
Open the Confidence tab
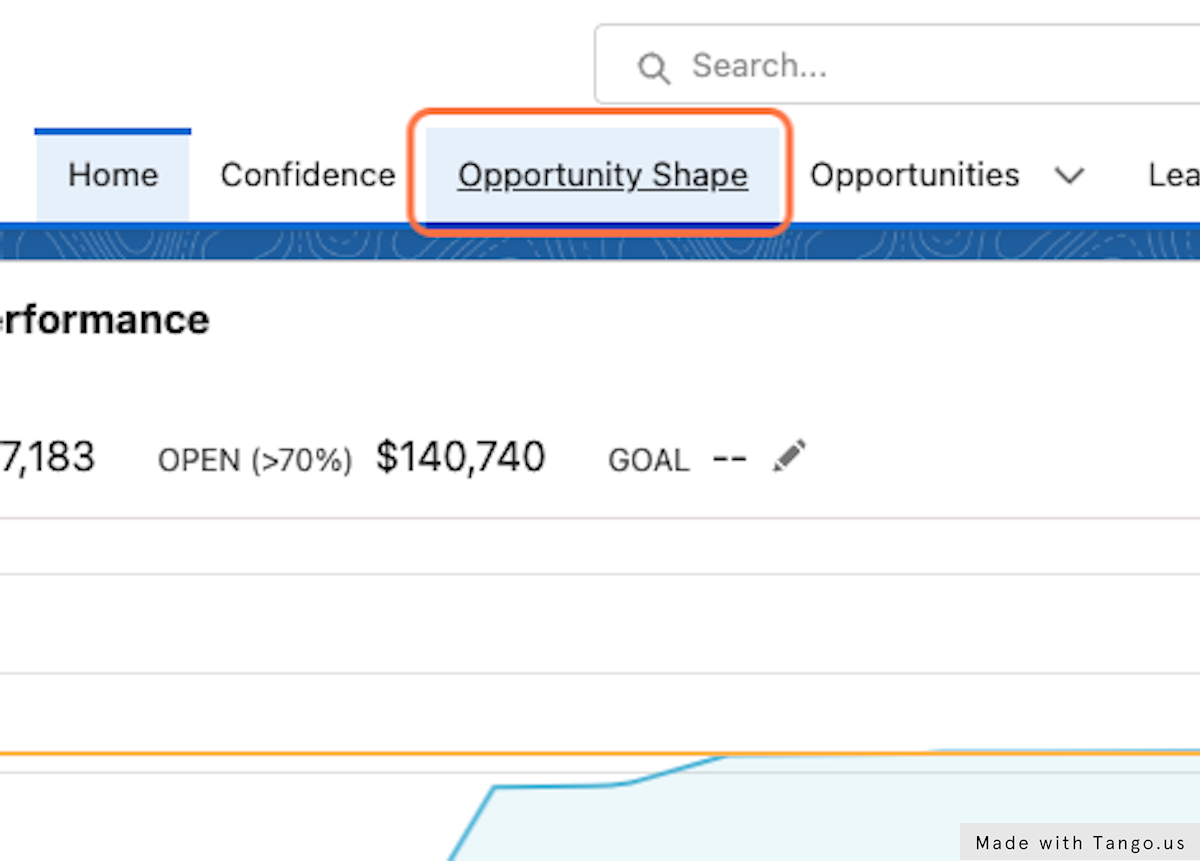pos(308,175)
